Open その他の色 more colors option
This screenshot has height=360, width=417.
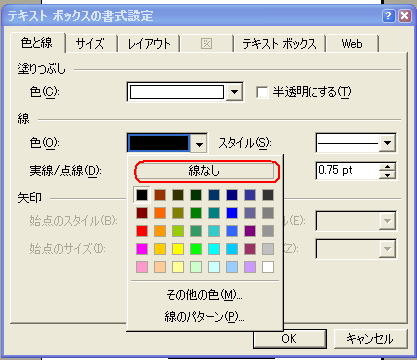click(204, 295)
